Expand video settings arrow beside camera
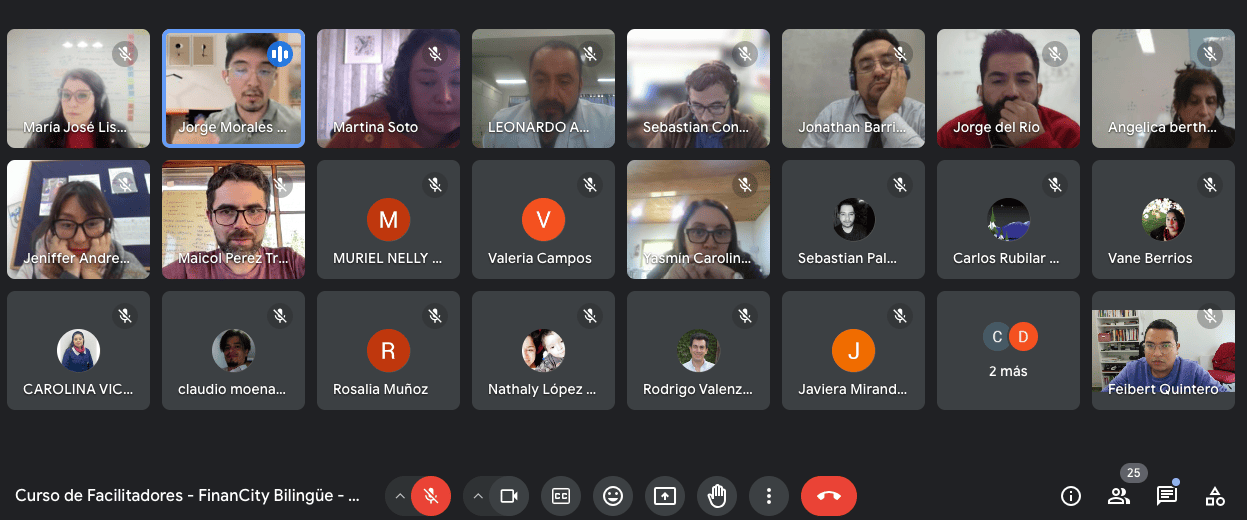The width and height of the screenshot is (1247, 520). [477, 495]
